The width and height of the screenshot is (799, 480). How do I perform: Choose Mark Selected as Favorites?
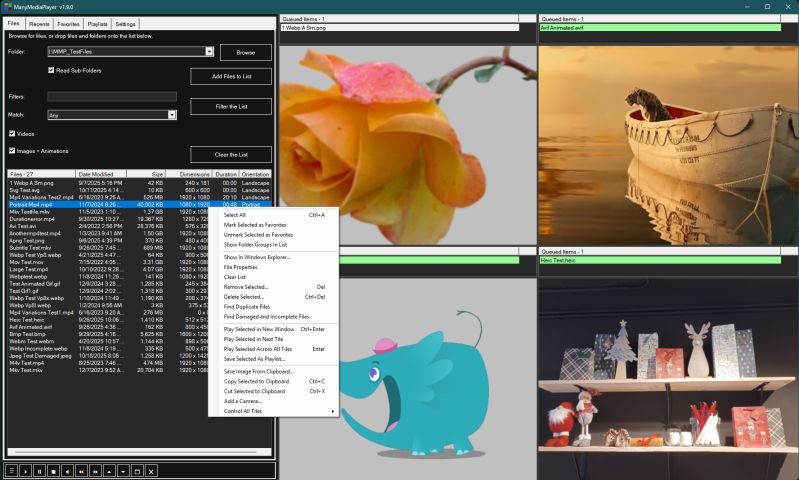click(274, 225)
